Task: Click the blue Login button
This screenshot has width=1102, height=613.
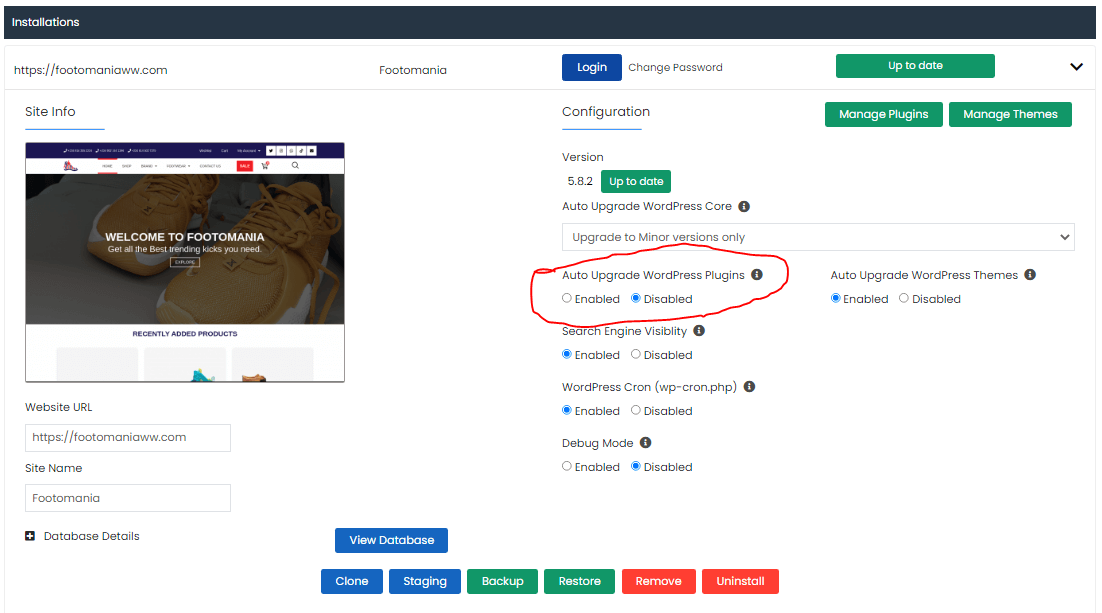Action: point(591,67)
